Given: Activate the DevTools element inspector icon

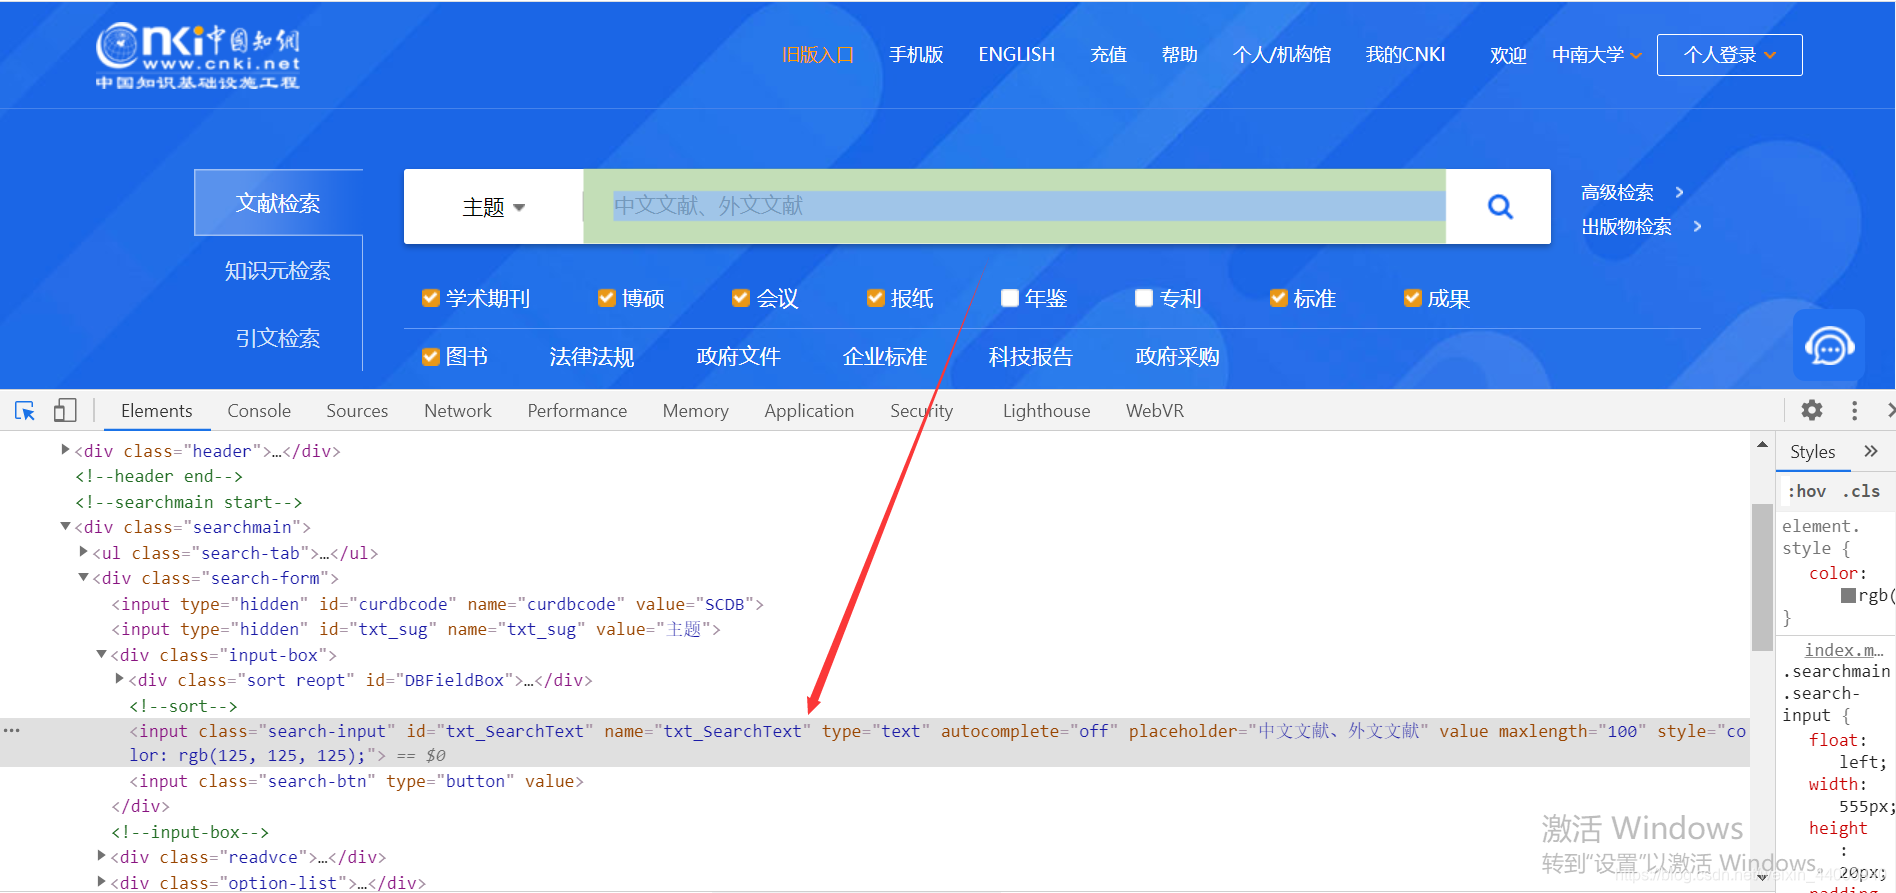Looking at the screenshot, I should click(x=25, y=411).
